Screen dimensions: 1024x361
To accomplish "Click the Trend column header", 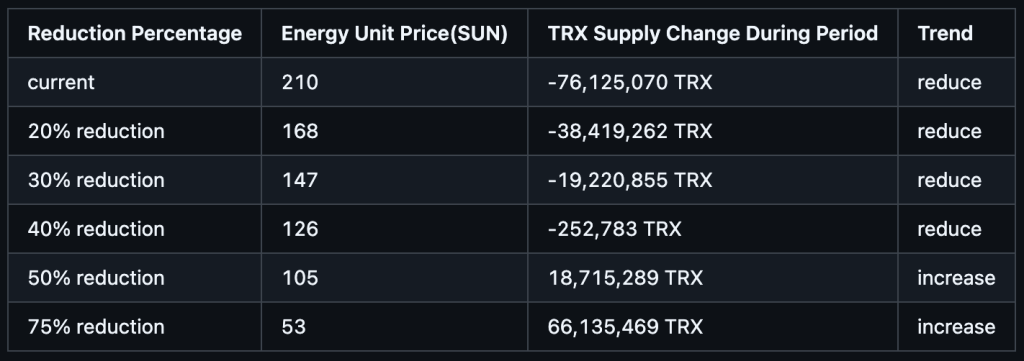I will (x=945, y=33).
